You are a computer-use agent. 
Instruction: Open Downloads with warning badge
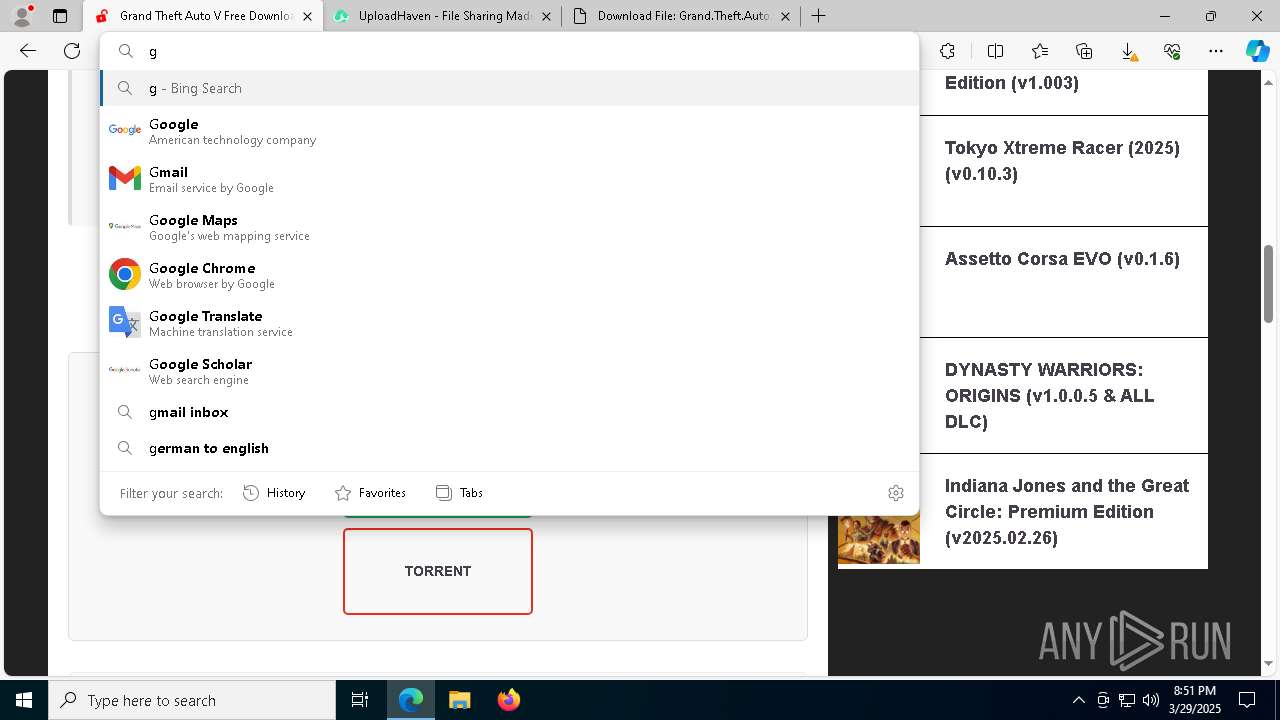pyautogui.click(x=1128, y=51)
